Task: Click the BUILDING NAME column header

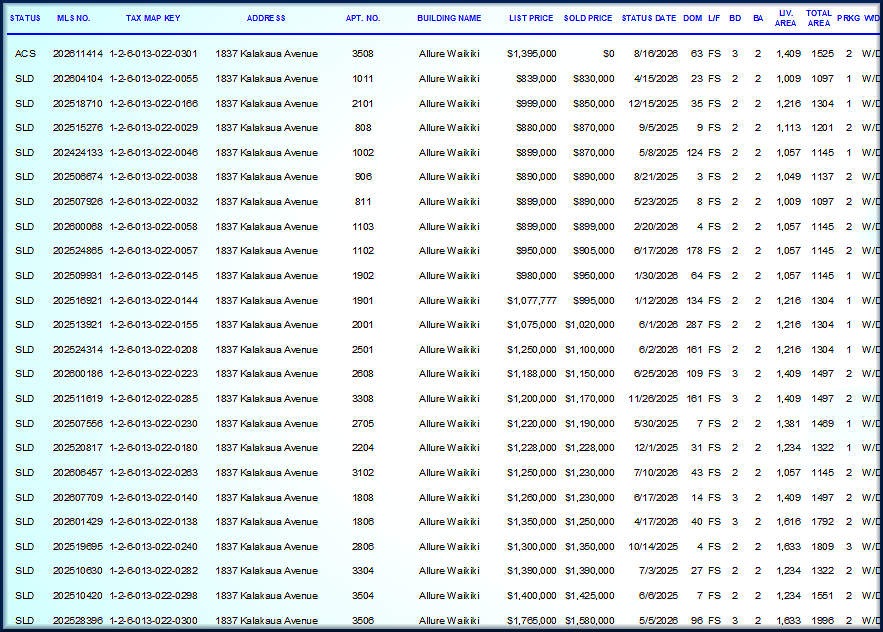Action: pyautogui.click(x=449, y=18)
